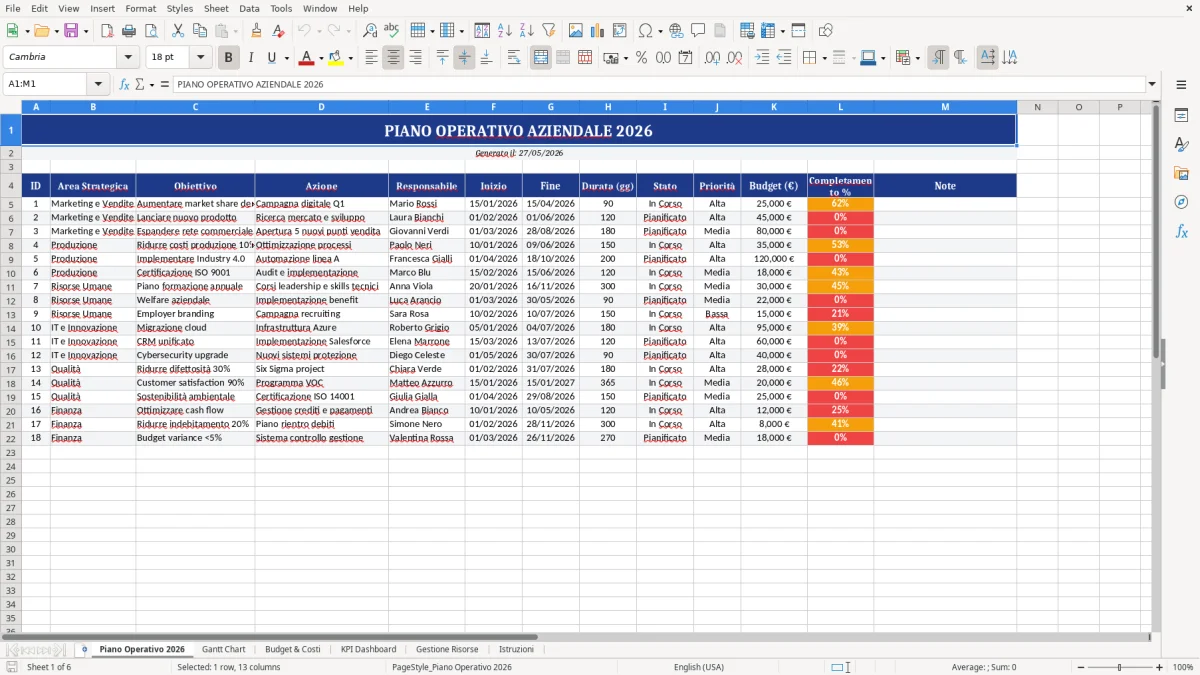Switch to Budget & Costi sheet tab
Image resolution: width=1200 pixels, height=675 pixels.
coord(293,649)
